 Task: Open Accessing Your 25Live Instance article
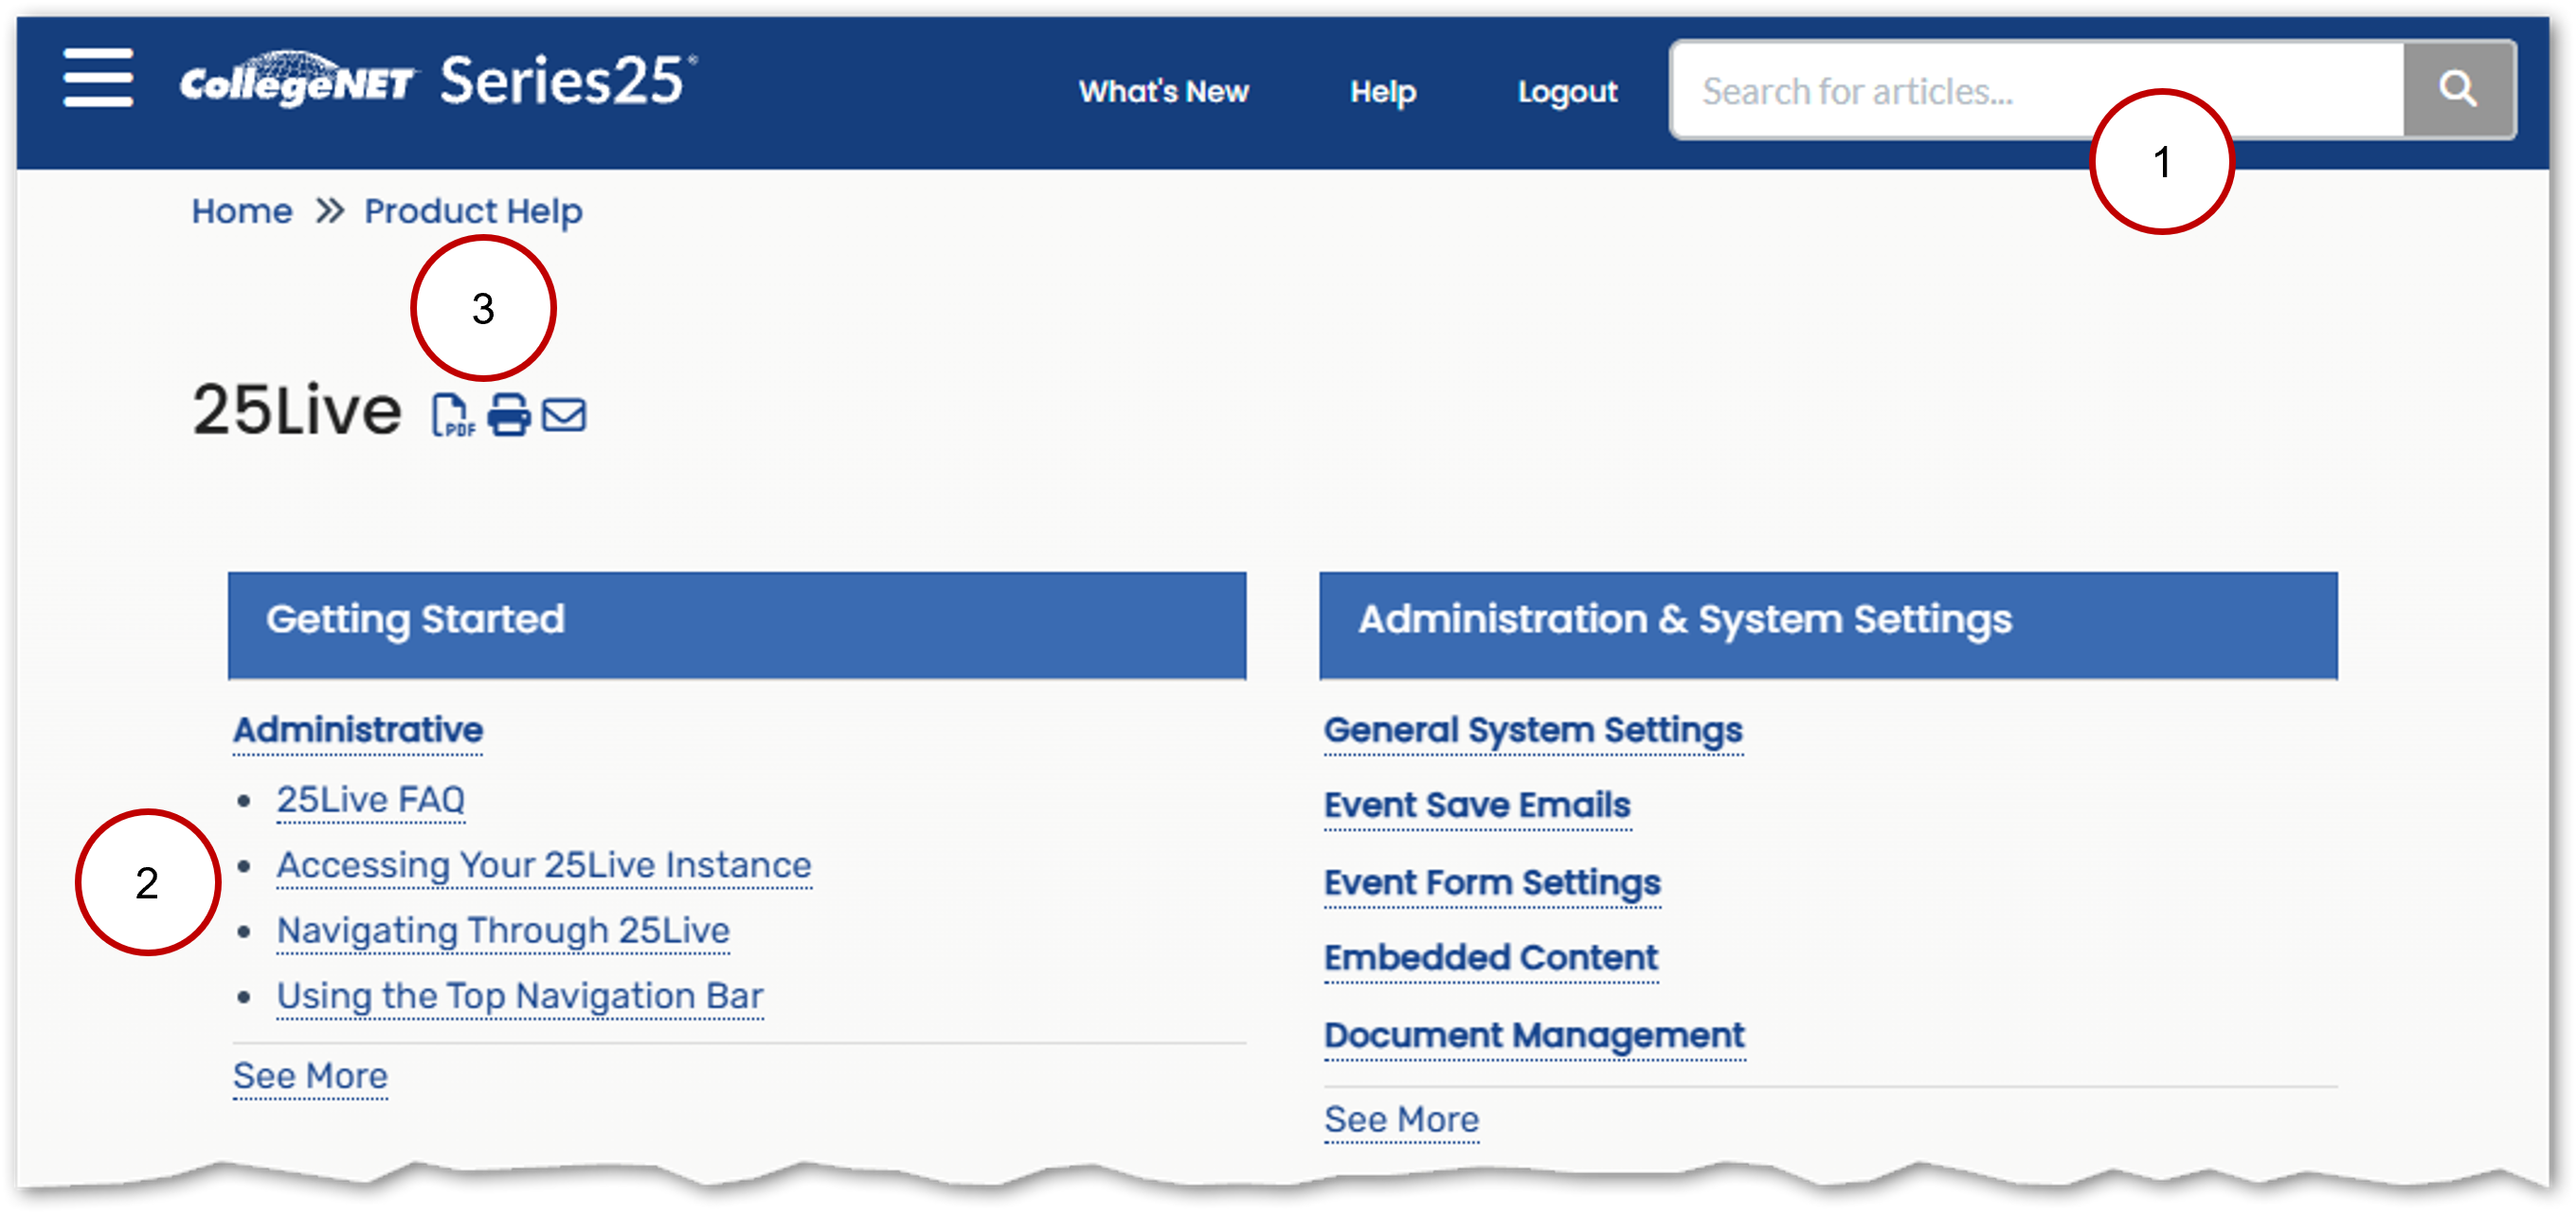[544, 865]
